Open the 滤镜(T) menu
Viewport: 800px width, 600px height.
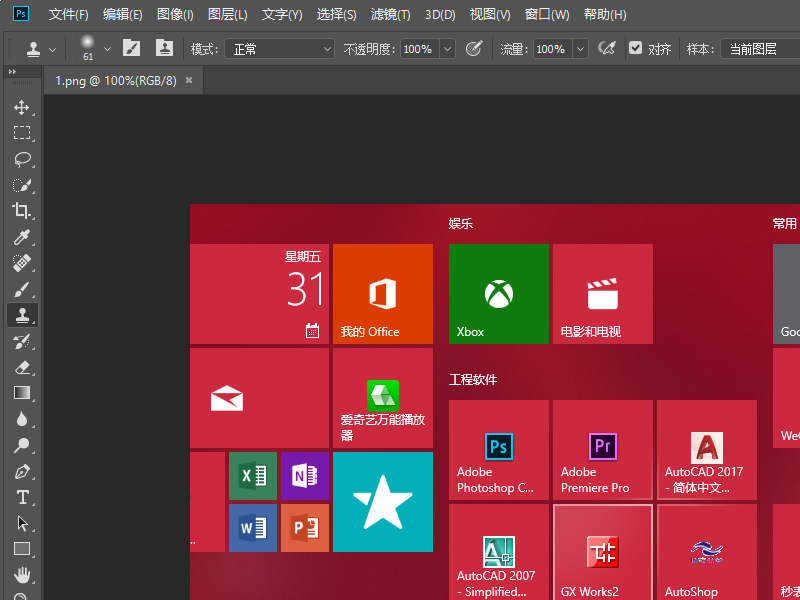[390, 15]
